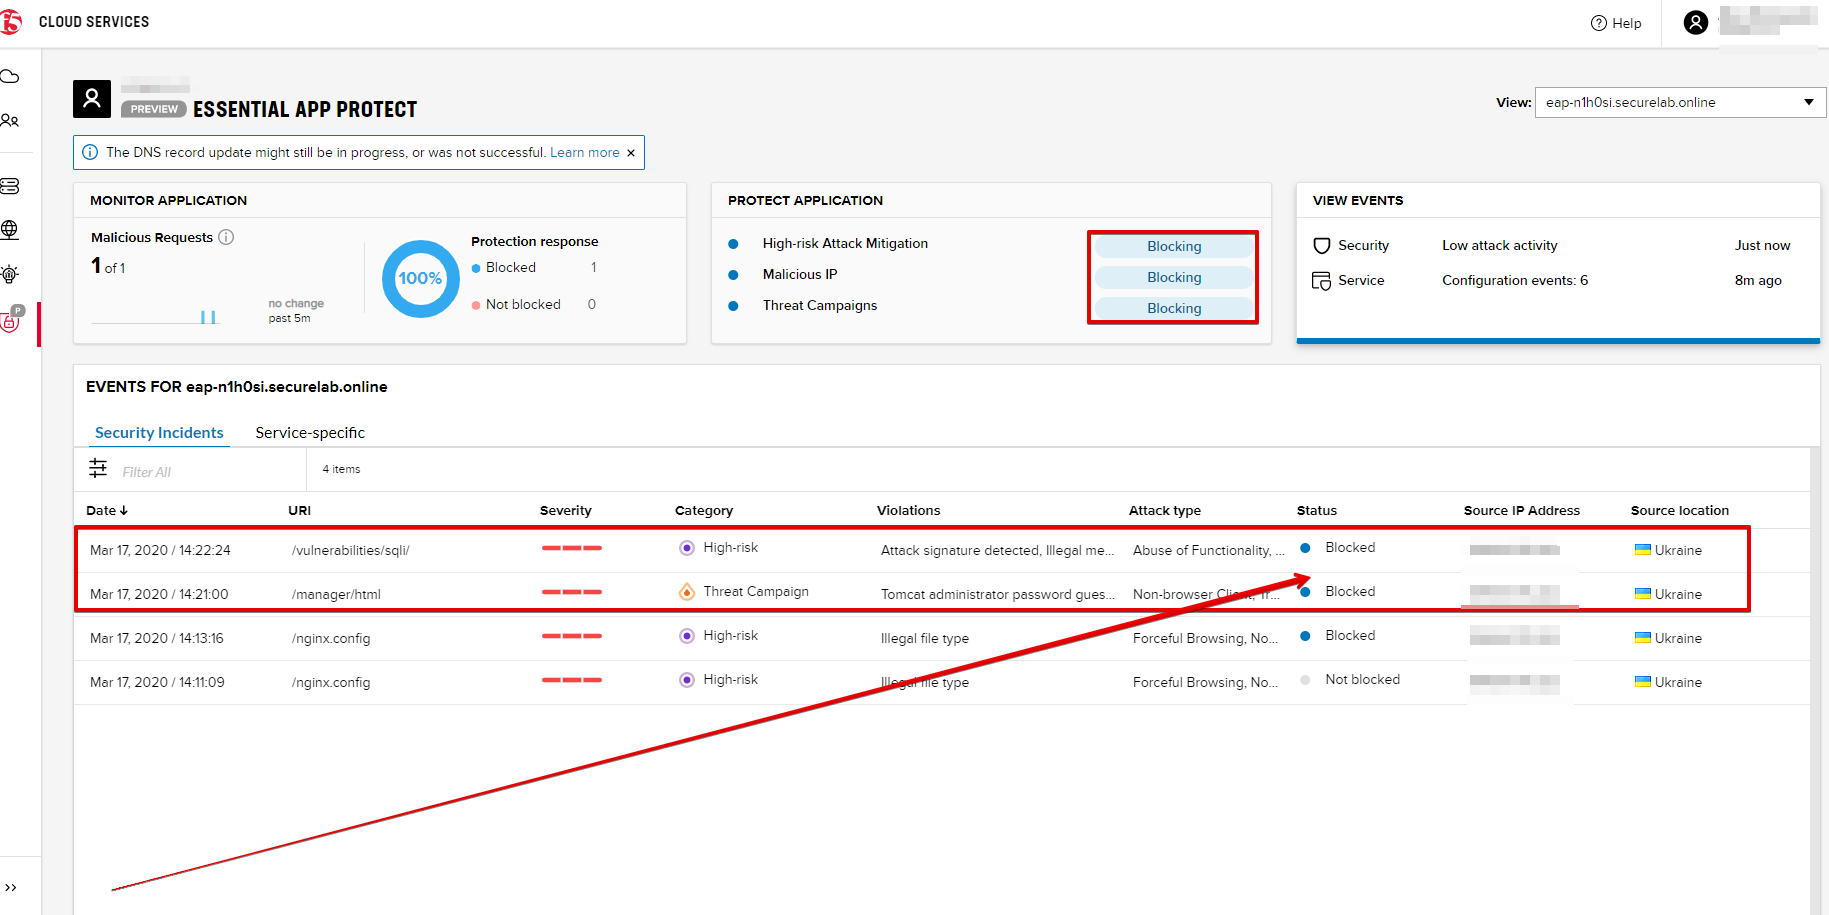The image size is (1829, 915).
Task: Click the Source location column header
Action: [1679, 510]
